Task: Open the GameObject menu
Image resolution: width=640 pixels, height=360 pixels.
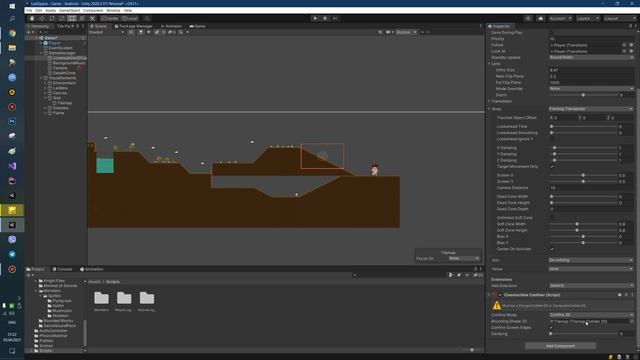Action: (x=69, y=11)
